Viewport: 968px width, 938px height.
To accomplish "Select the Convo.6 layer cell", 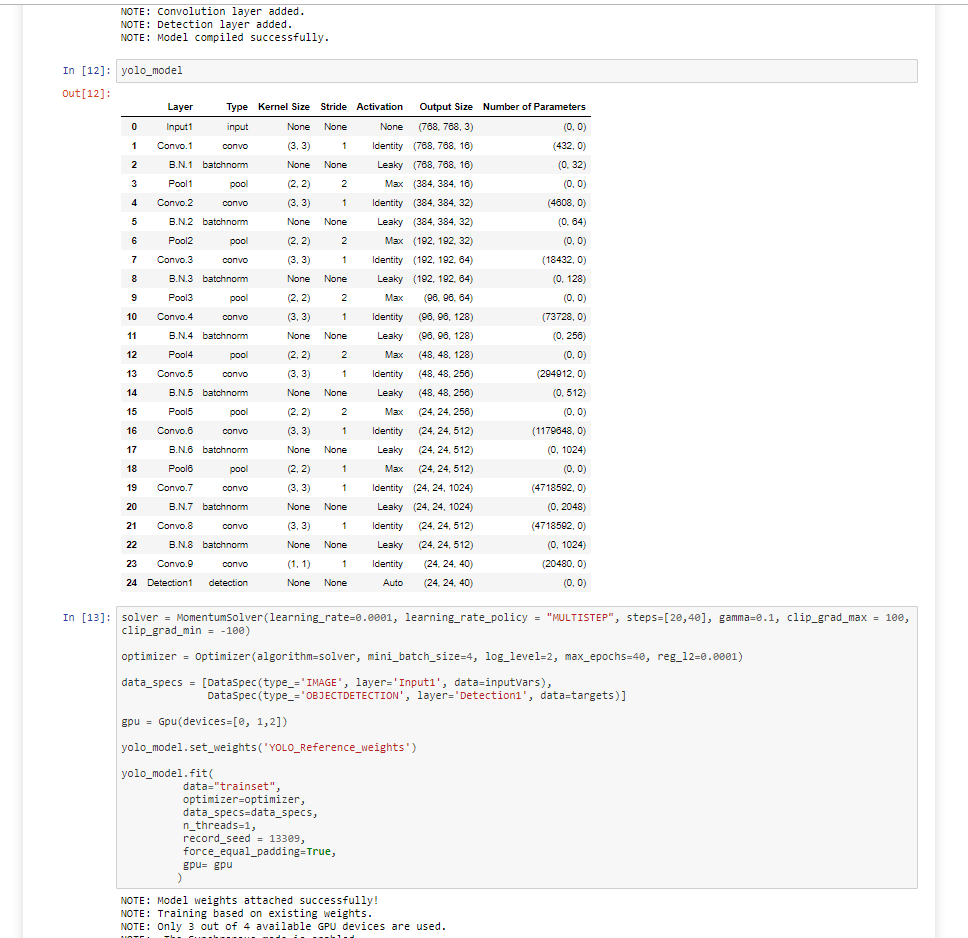I will [175, 431].
